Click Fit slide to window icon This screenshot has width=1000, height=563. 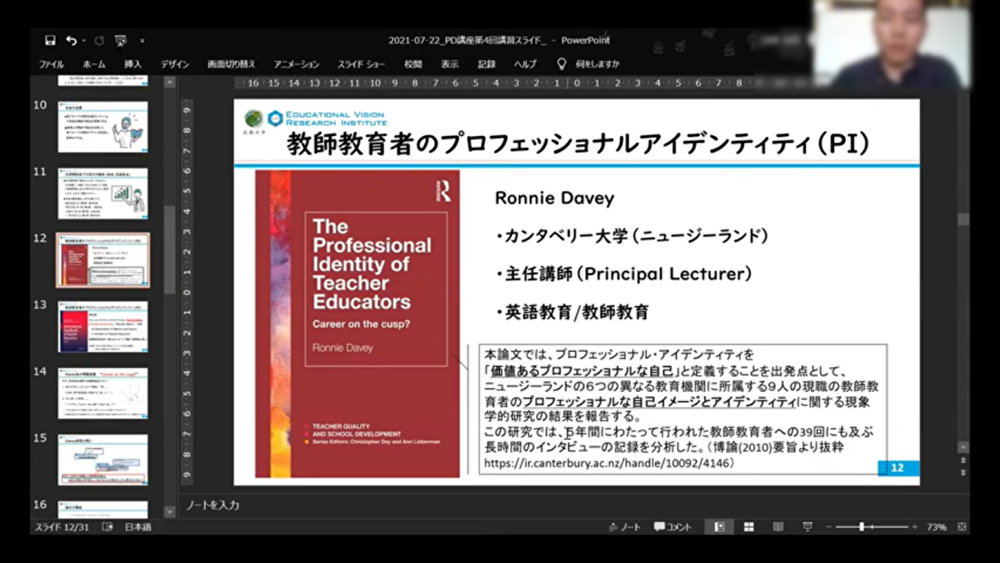click(962, 527)
